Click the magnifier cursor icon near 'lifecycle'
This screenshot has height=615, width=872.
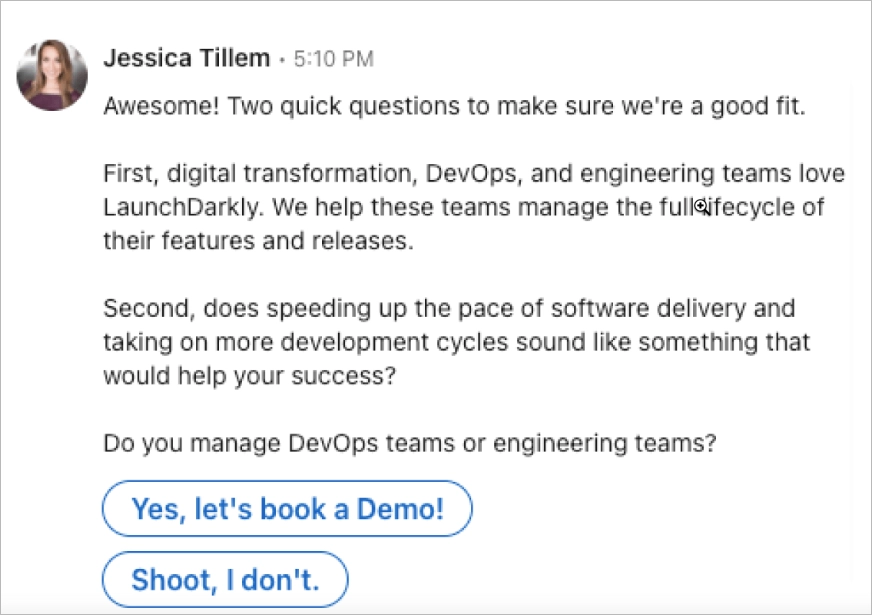pos(700,206)
